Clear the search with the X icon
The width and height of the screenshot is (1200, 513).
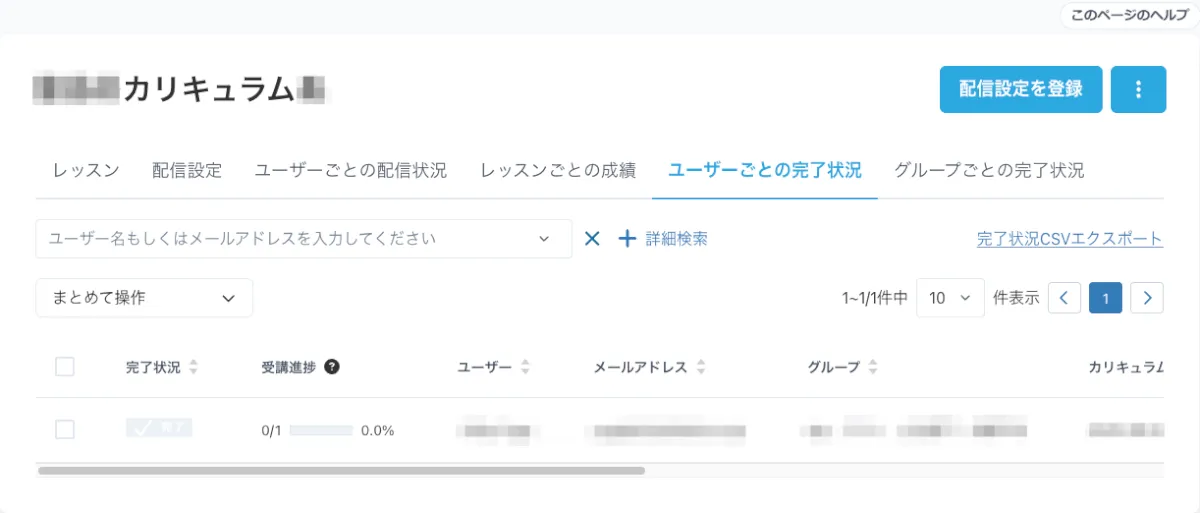[592, 239]
